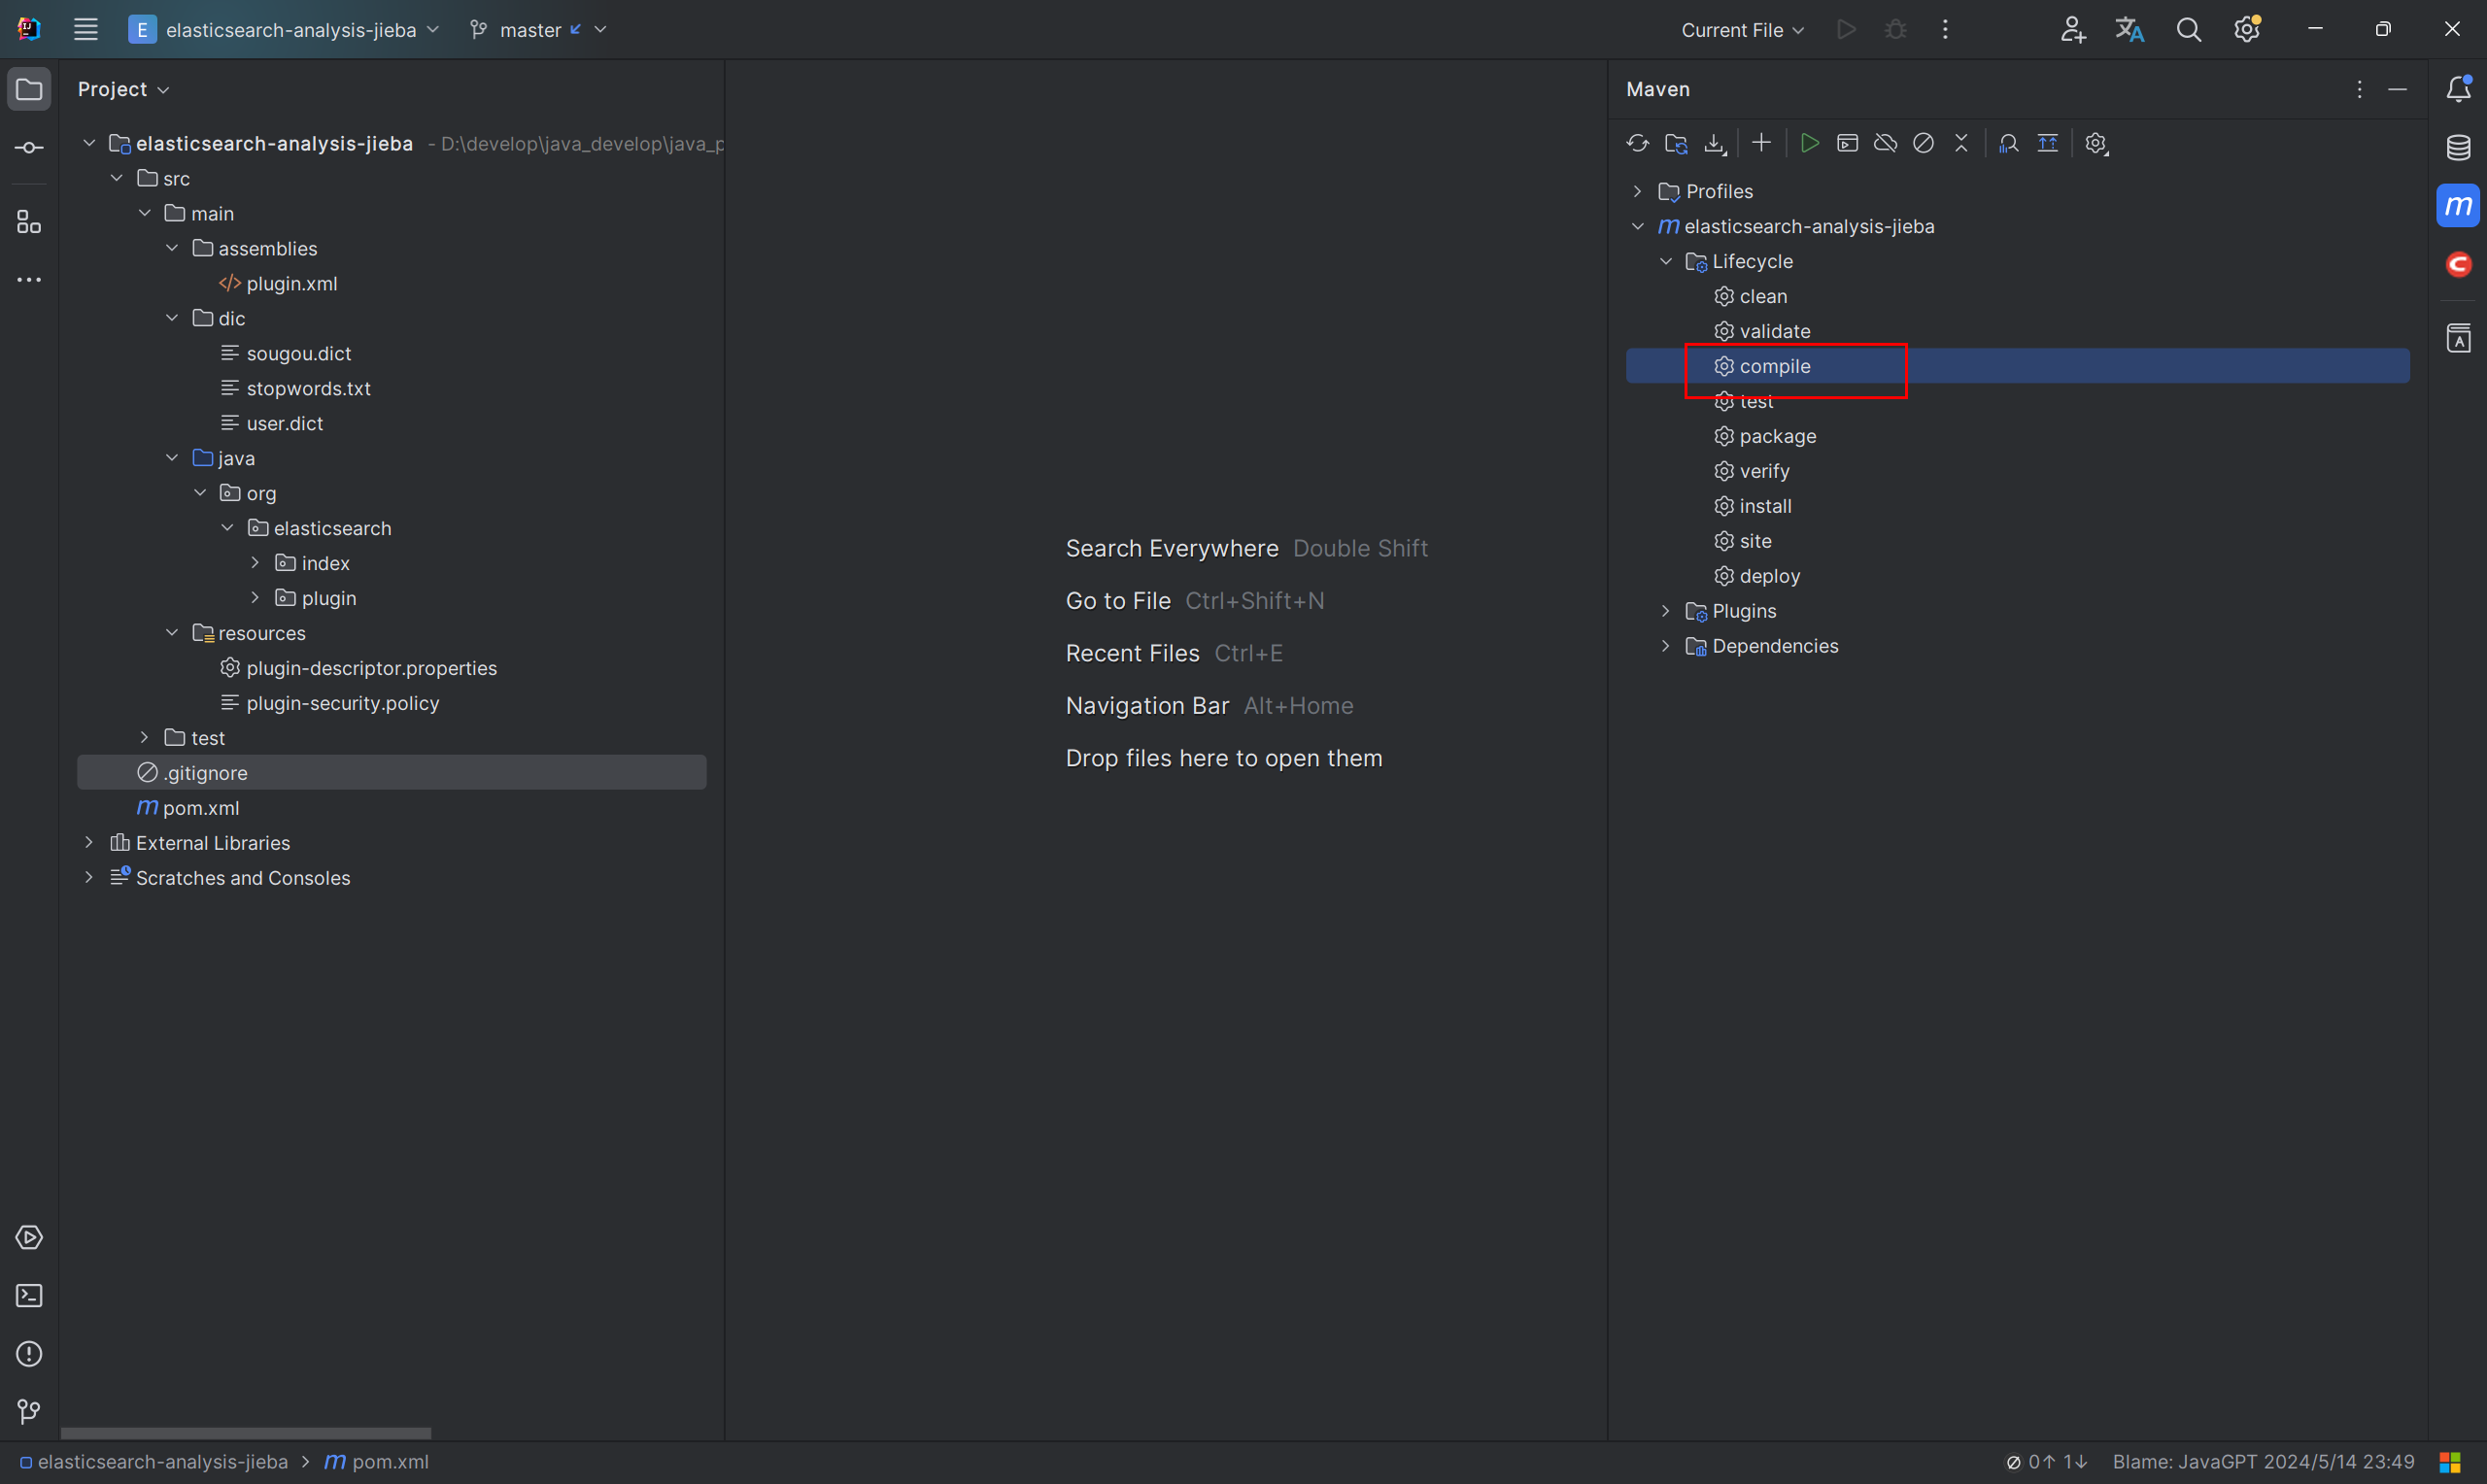Reload All Maven Projects in Maven toolbar
The height and width of the screenshot is (1484, 2487).
click(1637, 143)
